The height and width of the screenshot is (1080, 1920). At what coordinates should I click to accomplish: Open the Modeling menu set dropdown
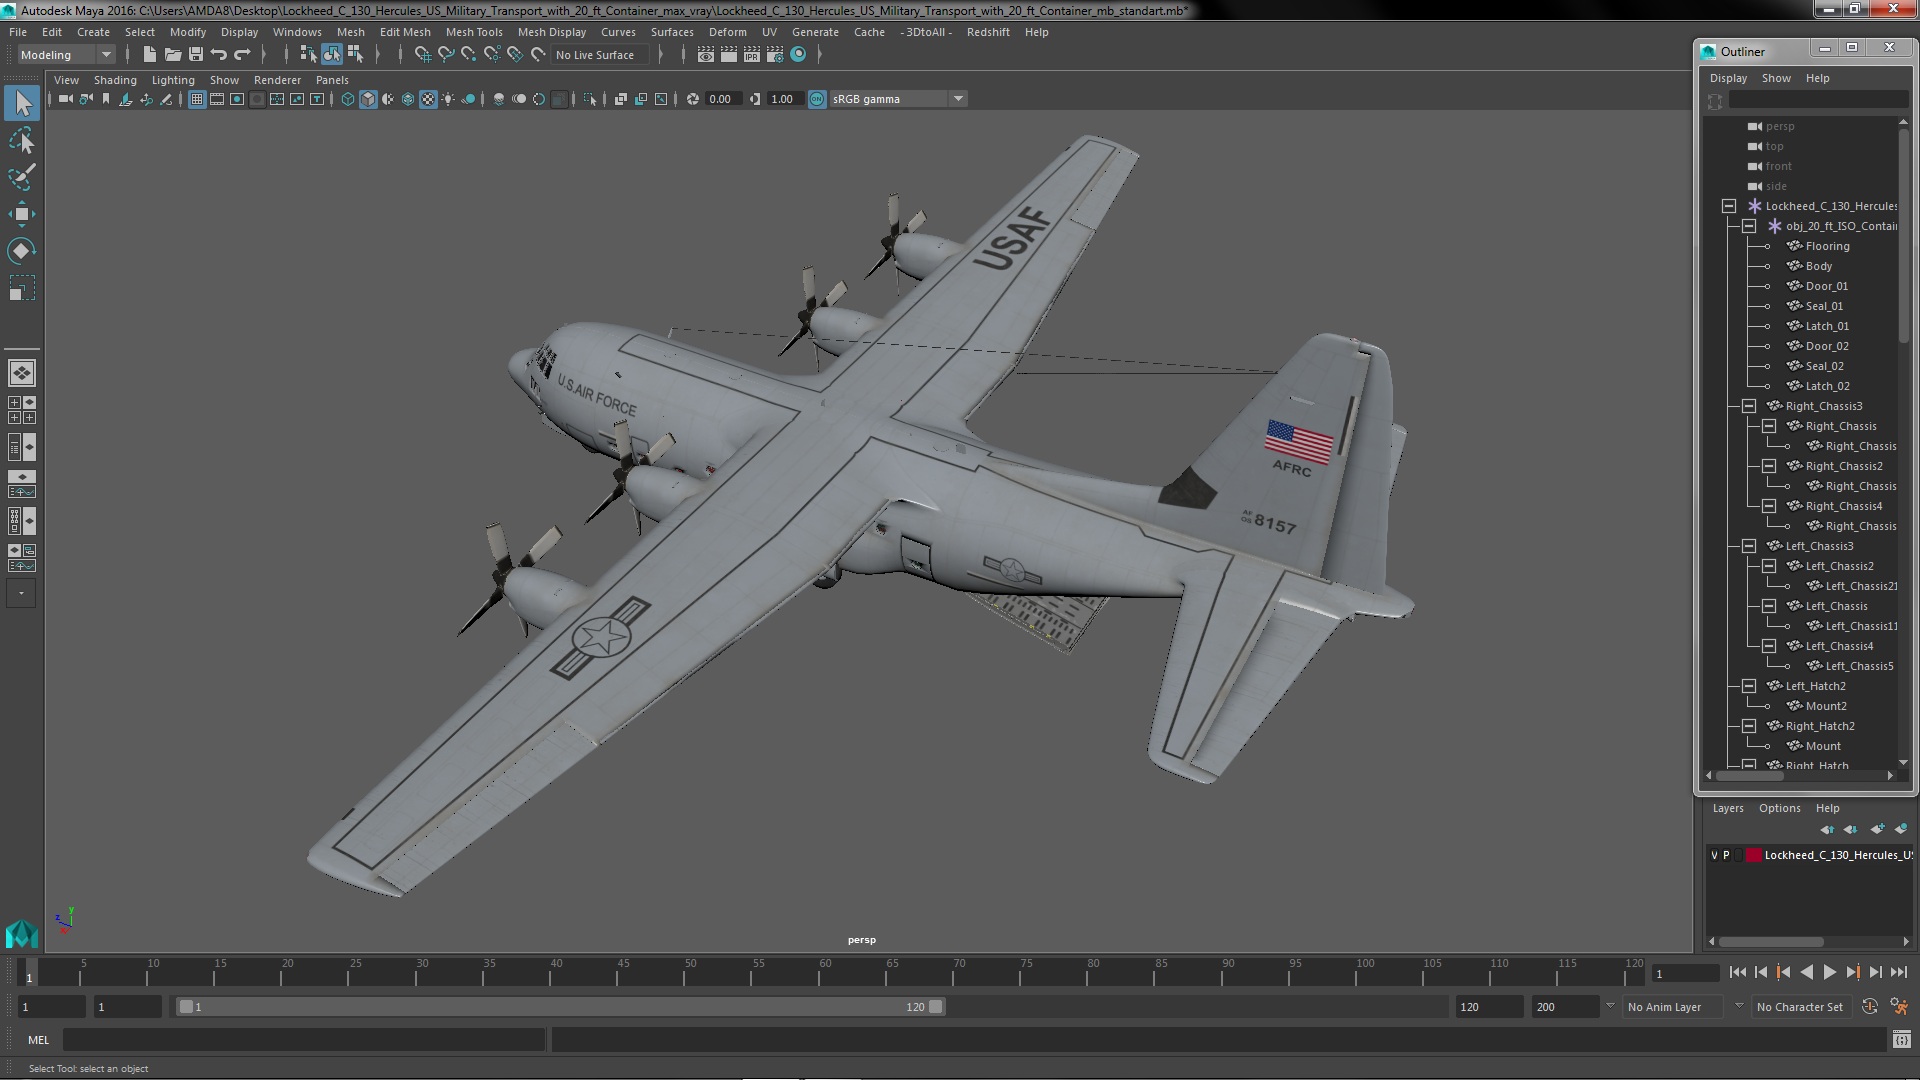(x=66, y=55)
